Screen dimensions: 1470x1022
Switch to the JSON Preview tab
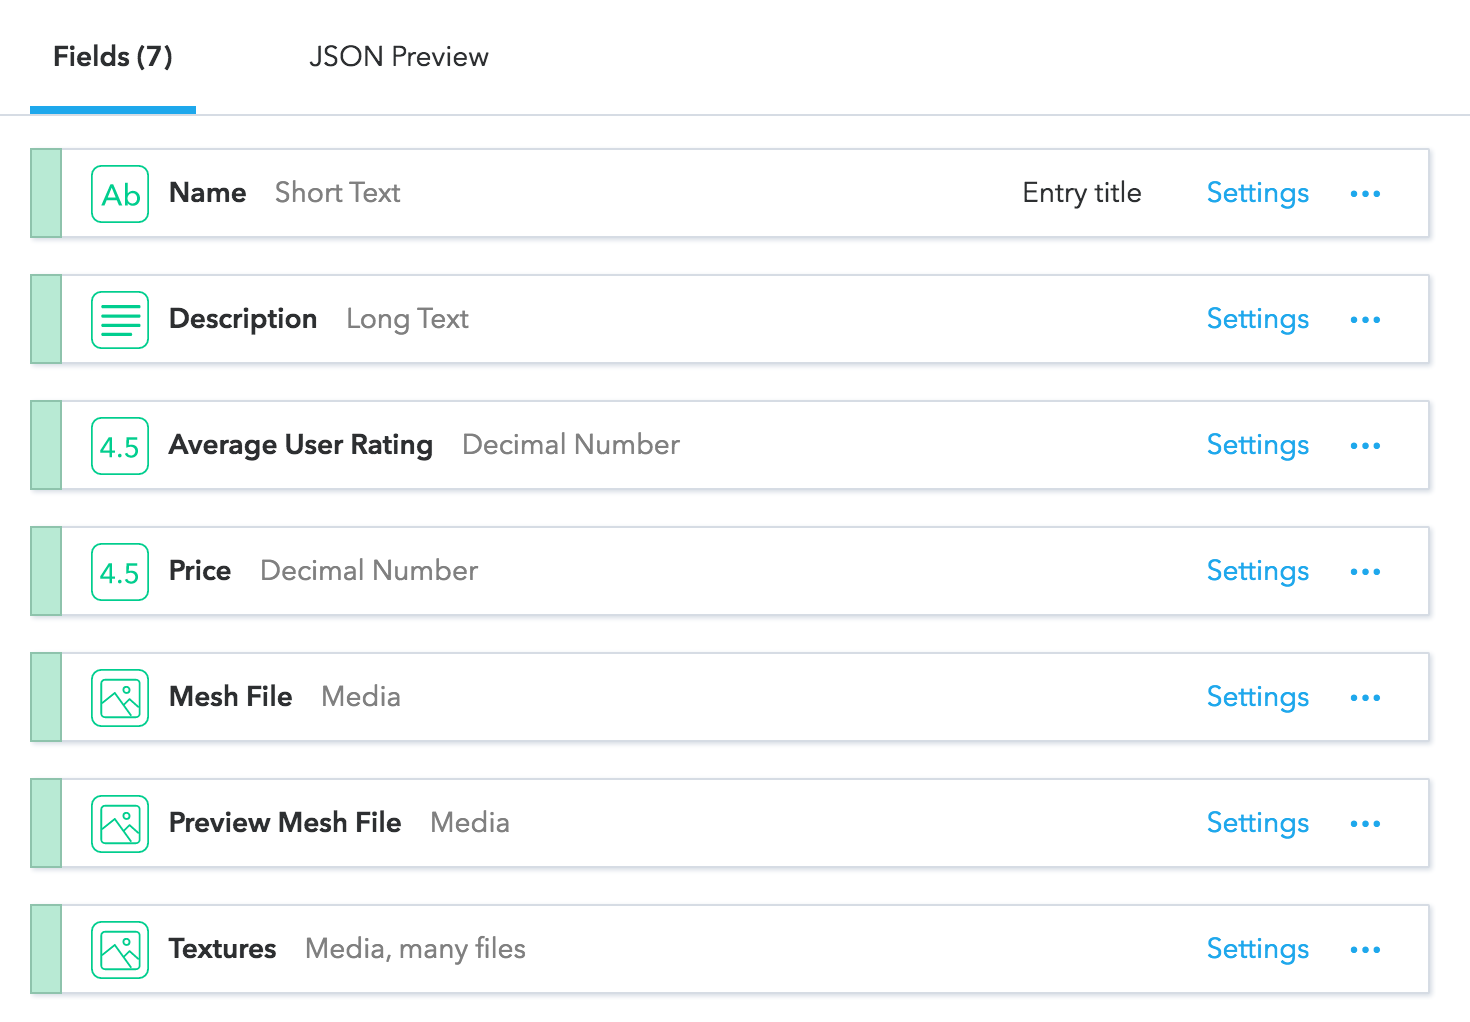(398, 57)
